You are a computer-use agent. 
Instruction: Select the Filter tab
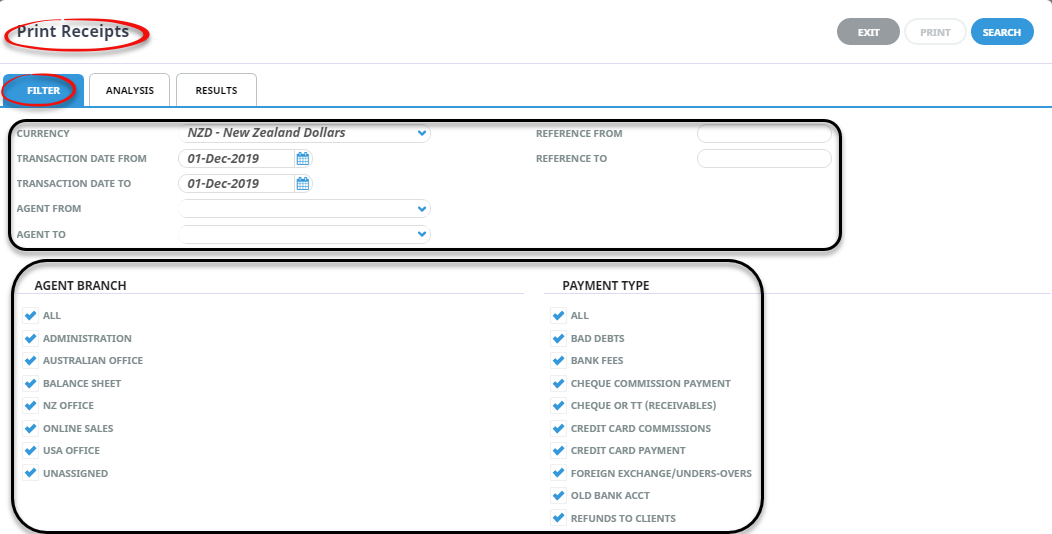(43, 90)
